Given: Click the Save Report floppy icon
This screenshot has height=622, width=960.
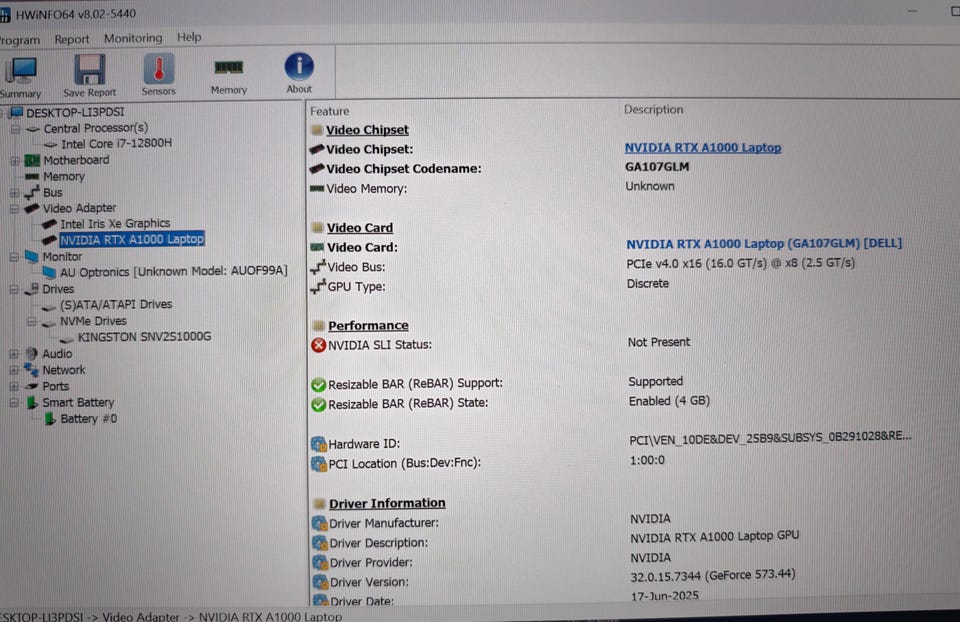Looking at the screenshot, I should pyautogui.click(x=90, y=70).
